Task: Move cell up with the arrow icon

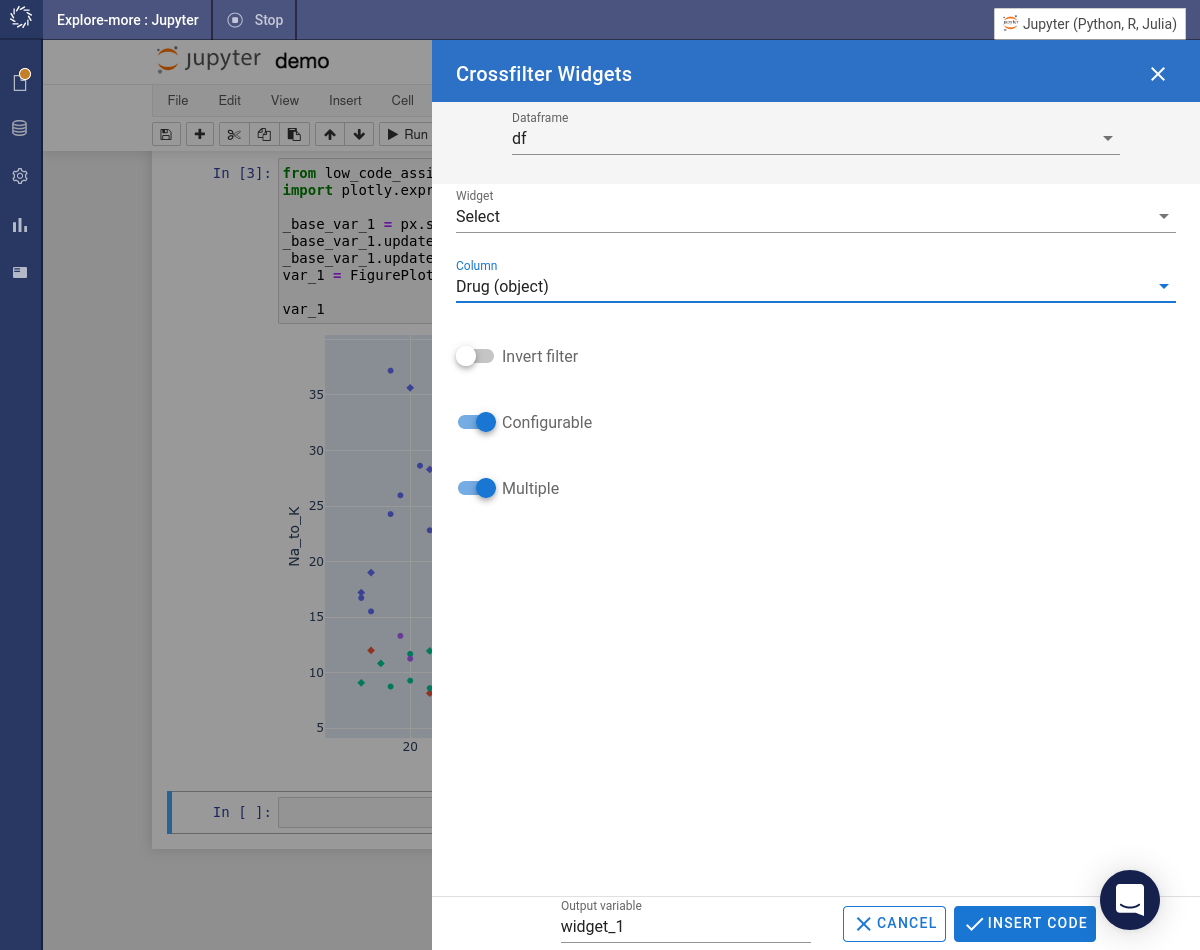Action: click(330, 134)
